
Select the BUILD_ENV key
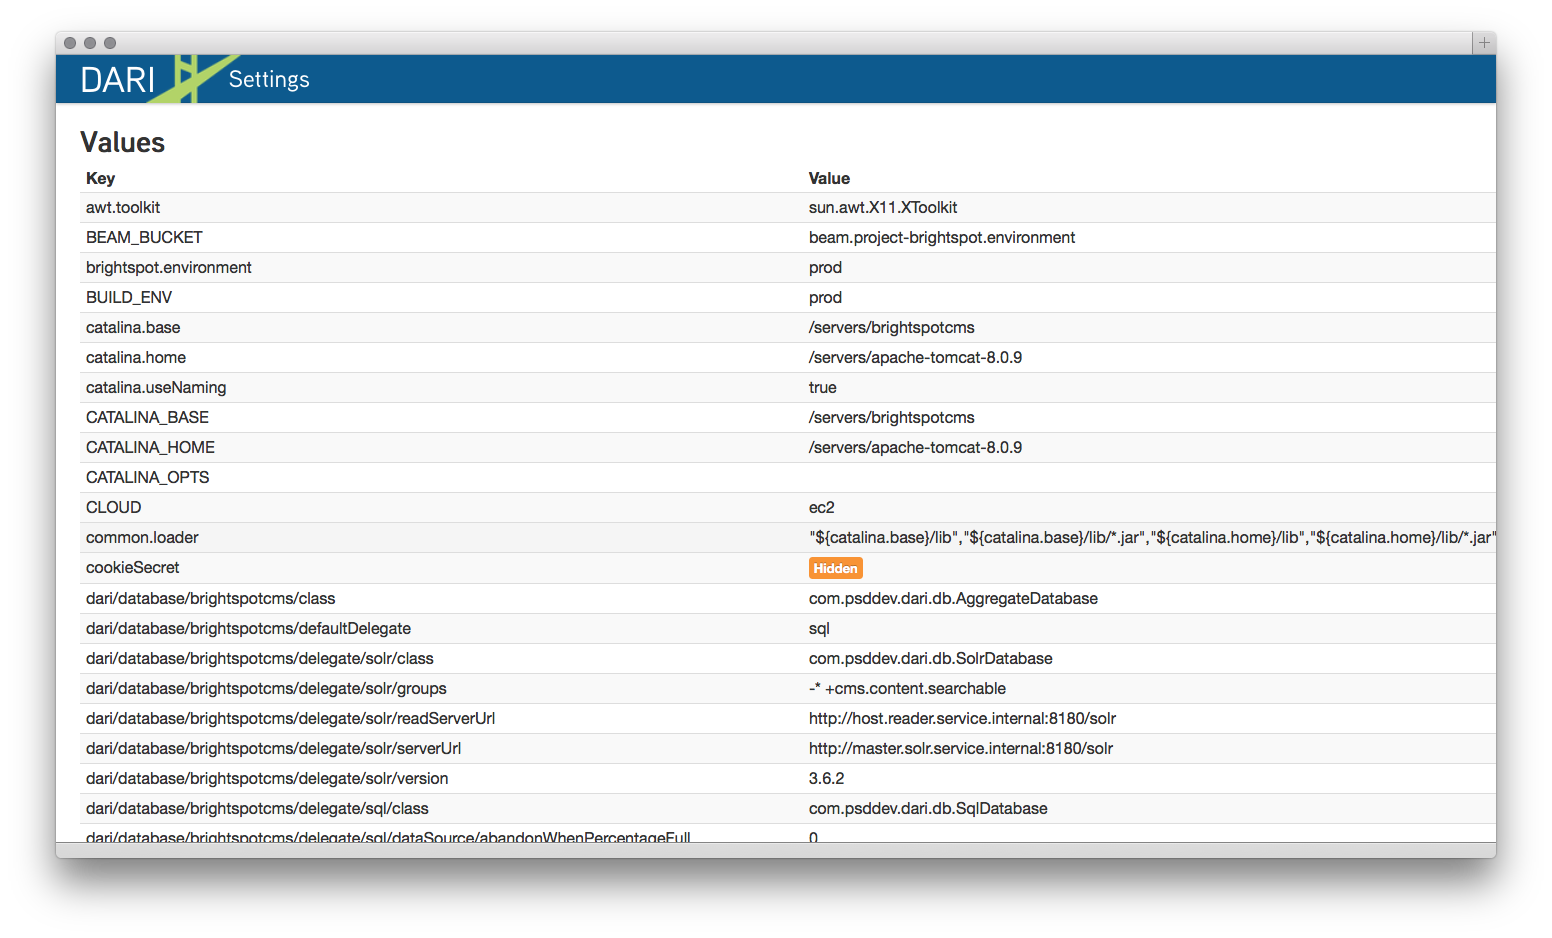click(x=129, y=297)
